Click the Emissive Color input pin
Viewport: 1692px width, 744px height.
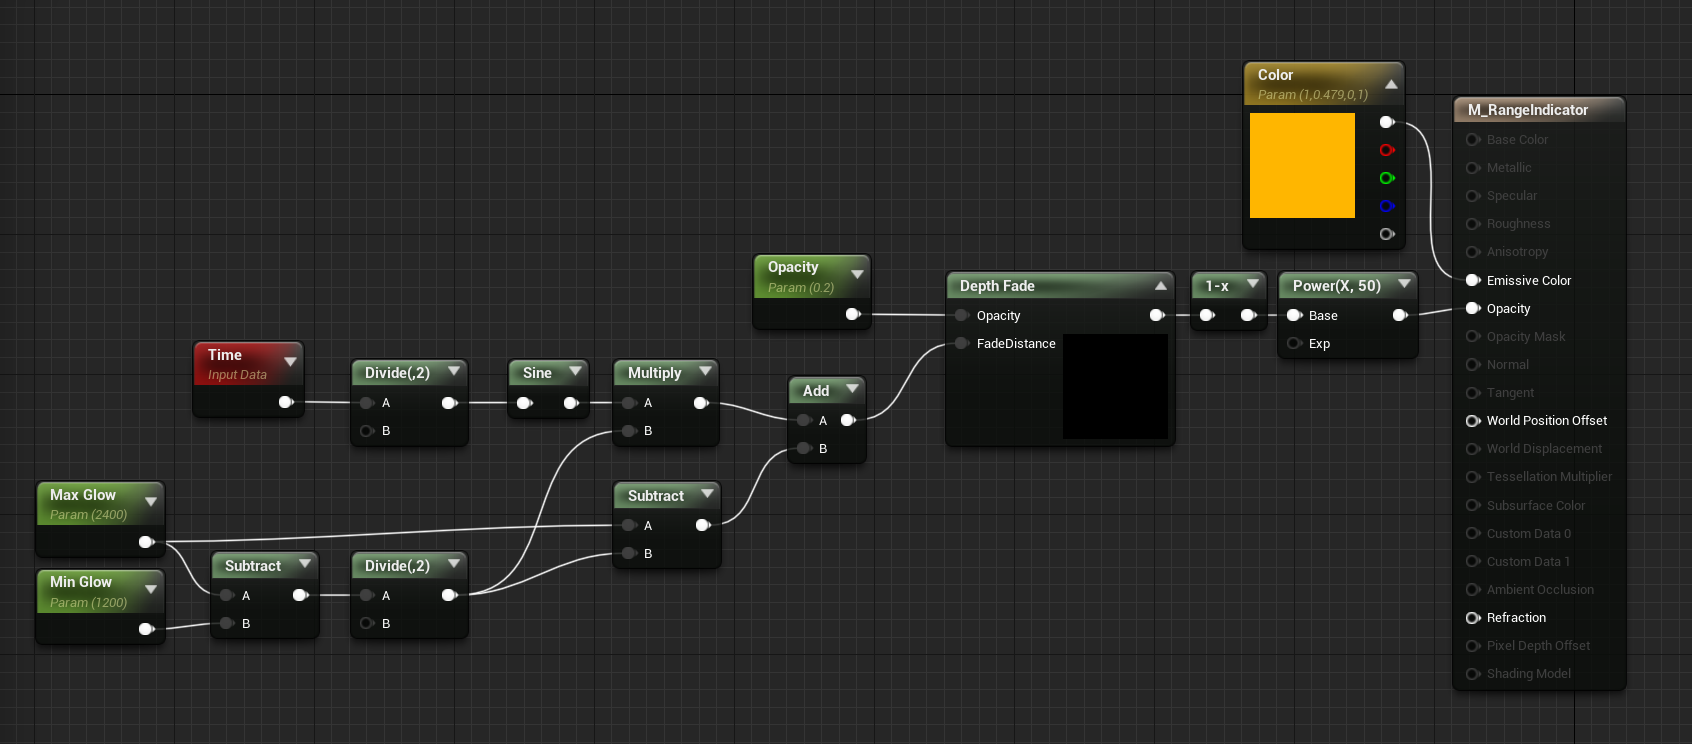point(1472,281)
